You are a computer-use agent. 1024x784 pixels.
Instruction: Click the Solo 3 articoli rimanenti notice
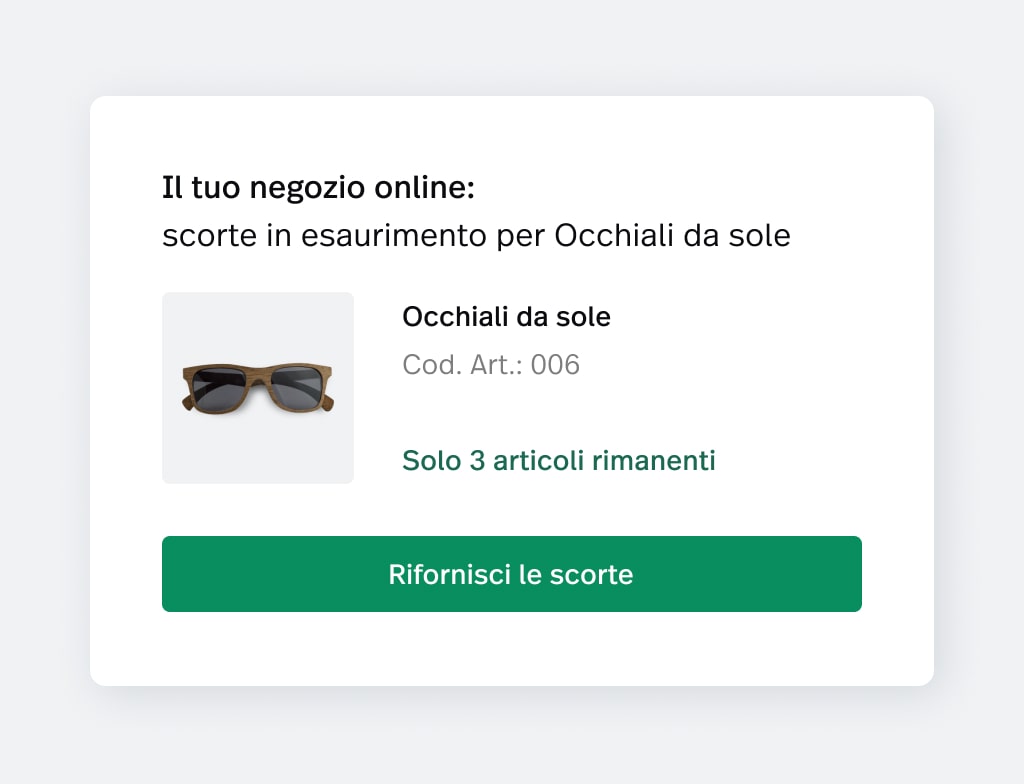point(558,460)
